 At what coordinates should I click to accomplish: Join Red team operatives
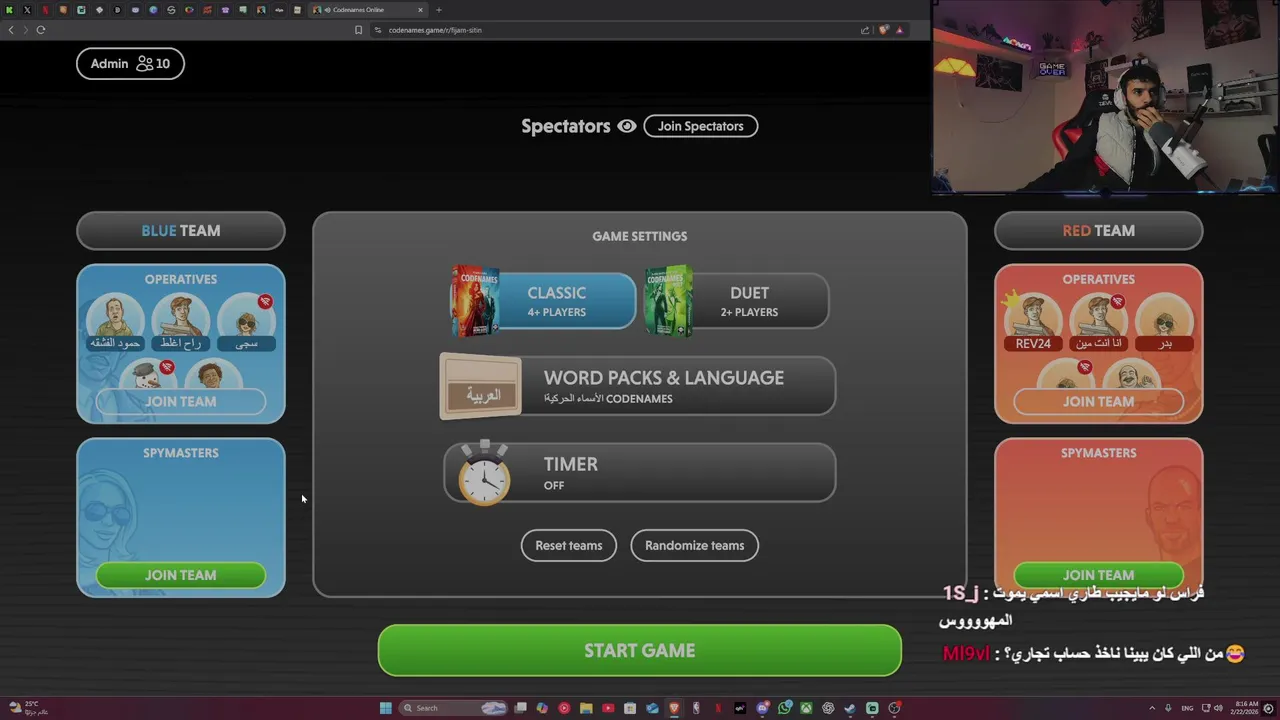click(1099, 402)
